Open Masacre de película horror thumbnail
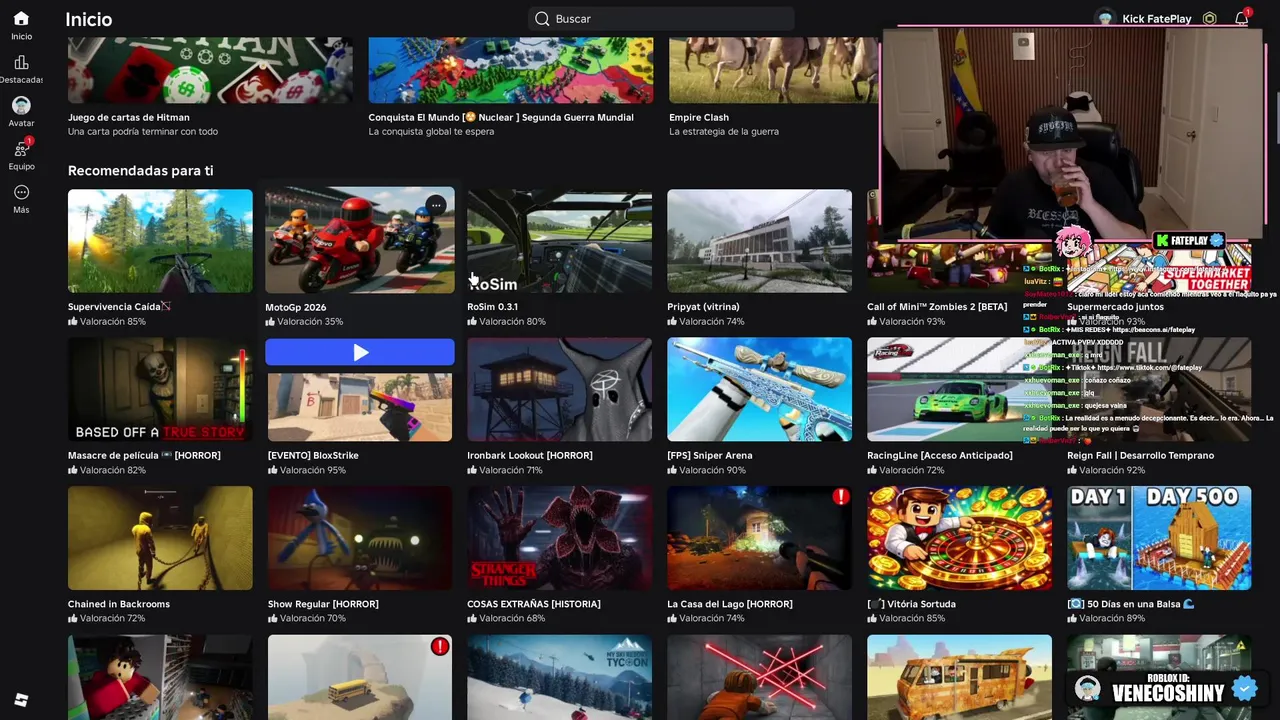The height and width of the screenshot is (720, 1280). [x=160, y=389]
